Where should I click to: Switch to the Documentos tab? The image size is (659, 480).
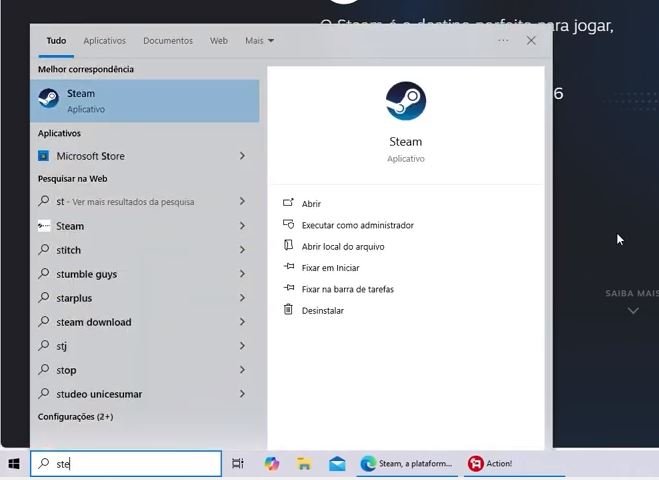coord(168,41)
